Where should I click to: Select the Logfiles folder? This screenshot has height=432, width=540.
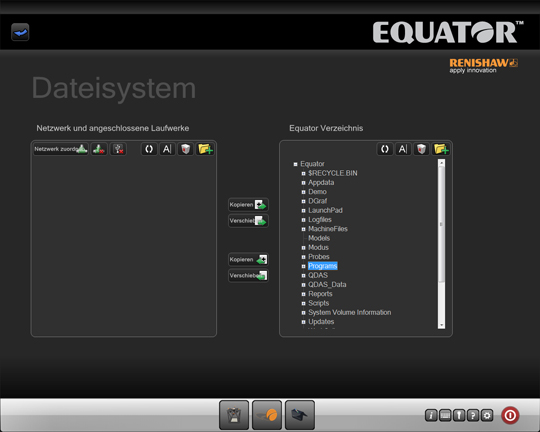pos(320,220)
